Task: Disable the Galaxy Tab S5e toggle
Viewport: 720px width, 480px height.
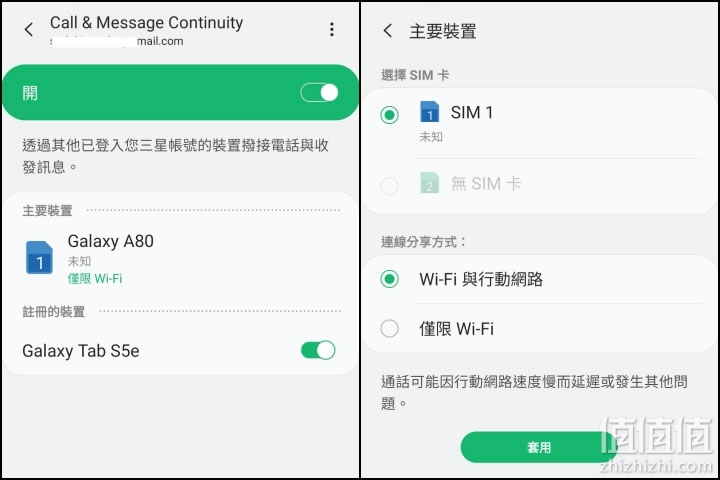Action: point(318,350)
